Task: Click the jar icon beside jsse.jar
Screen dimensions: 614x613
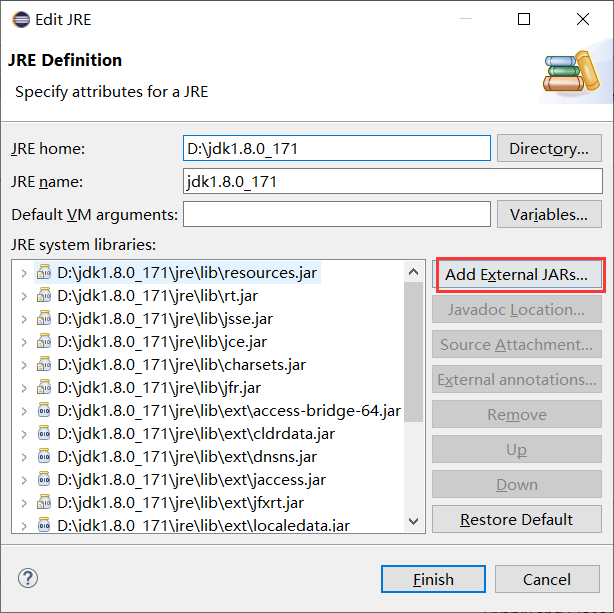Action: (44, 318)
